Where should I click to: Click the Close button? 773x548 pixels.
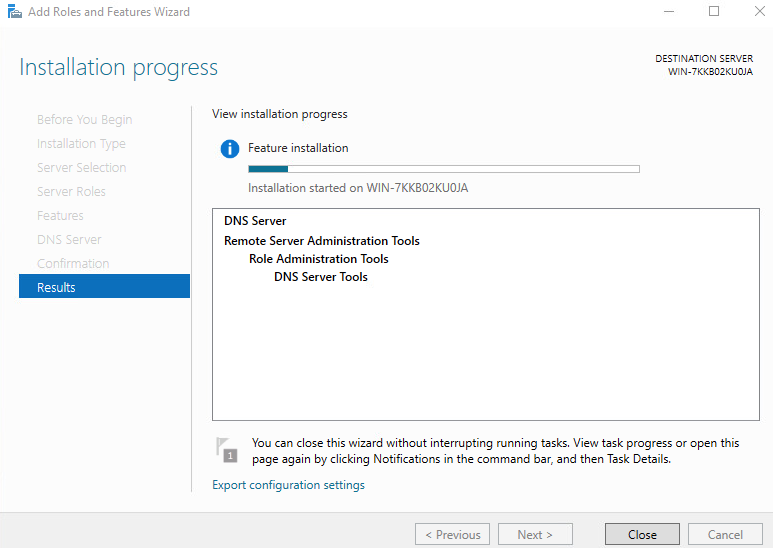[642, 535]
